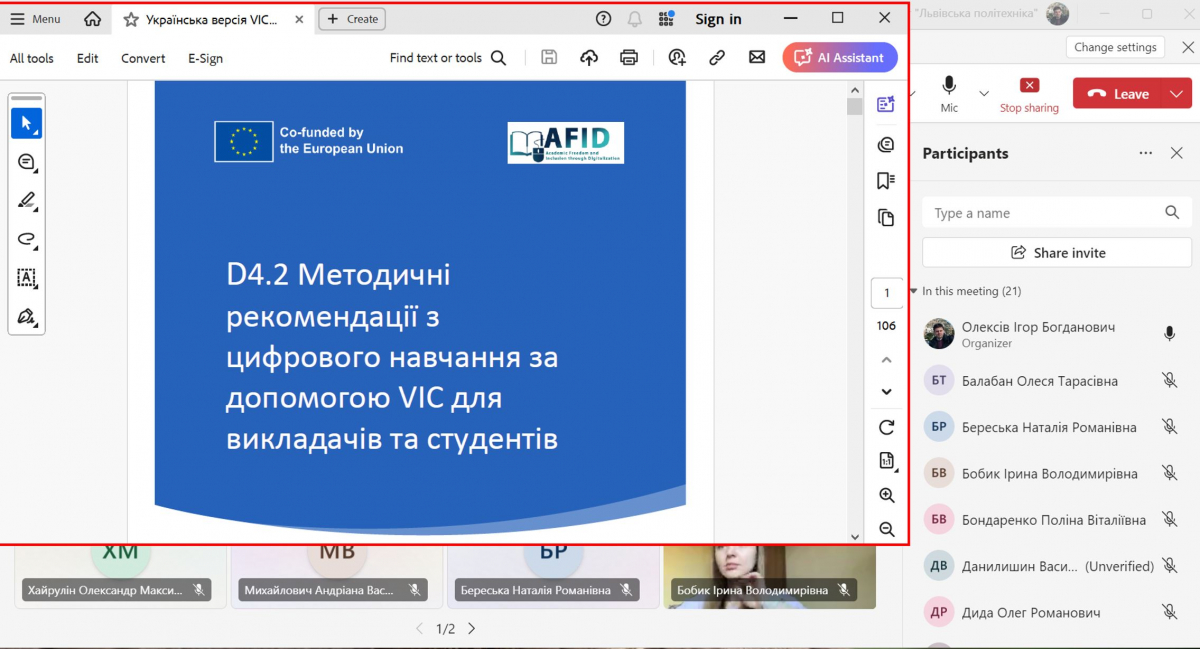Screen dimensions: 1200x649
Task: Mute Олексів Ігор Богданович's microphone
Action: (1169, 334)
